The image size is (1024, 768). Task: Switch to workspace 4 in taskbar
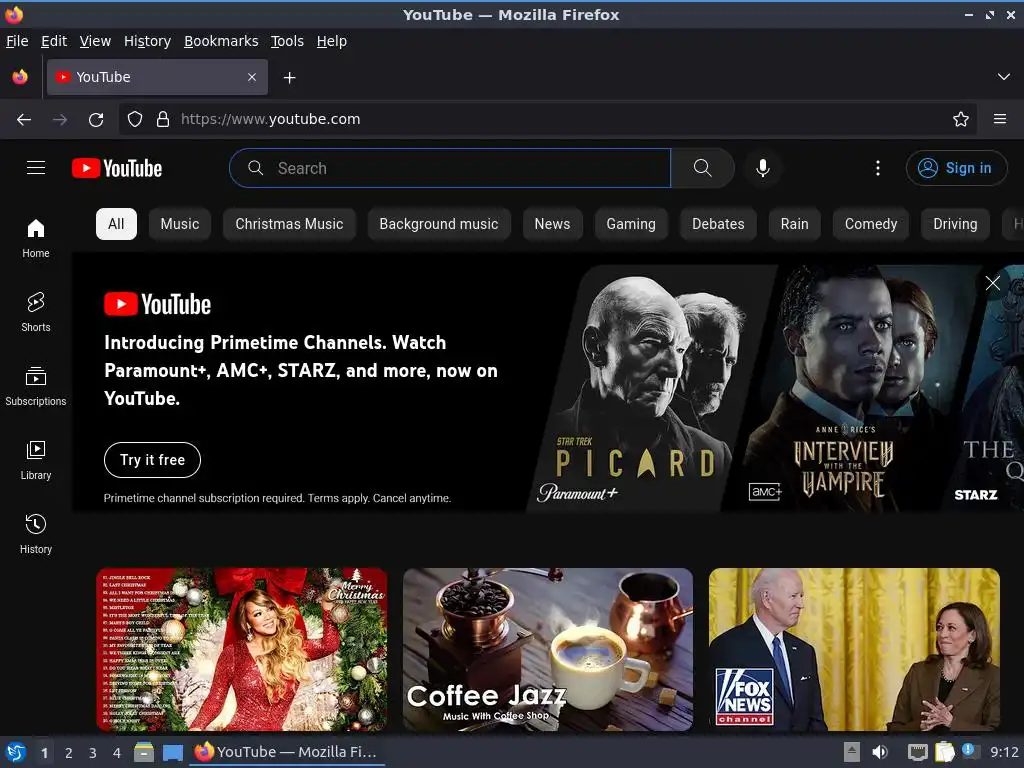(x=117, y=753)
